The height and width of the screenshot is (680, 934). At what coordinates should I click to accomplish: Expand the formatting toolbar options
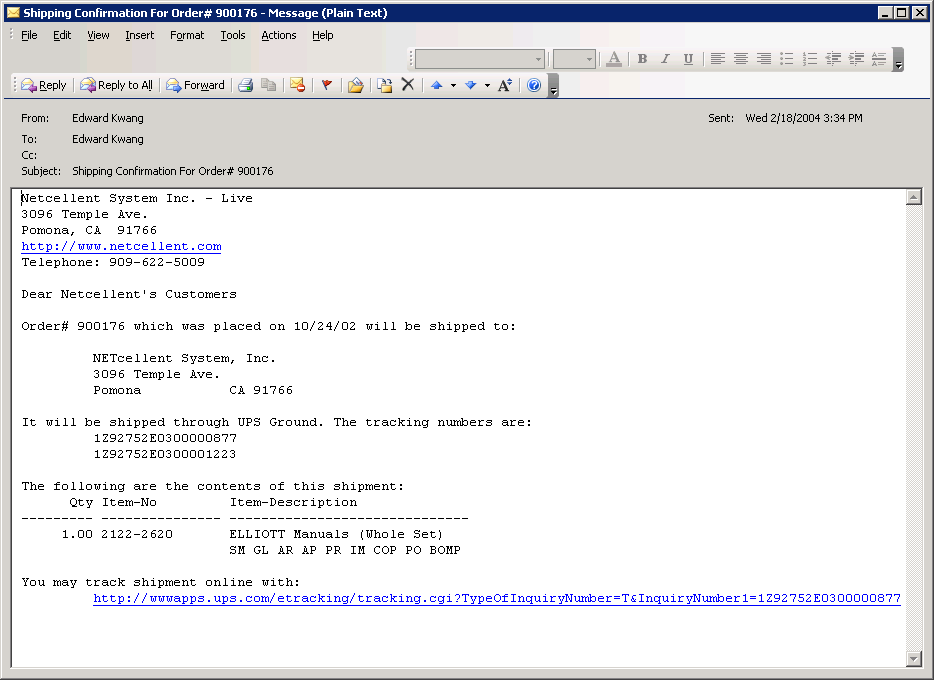click(x=898, y=60)
